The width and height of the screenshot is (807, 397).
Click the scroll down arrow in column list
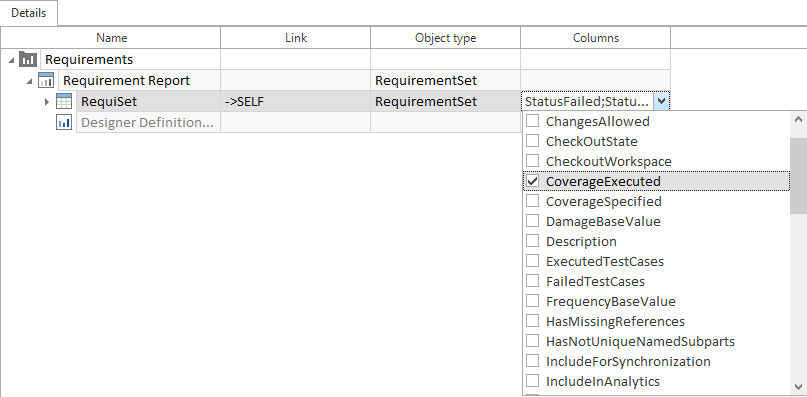(x=798, y=386)
